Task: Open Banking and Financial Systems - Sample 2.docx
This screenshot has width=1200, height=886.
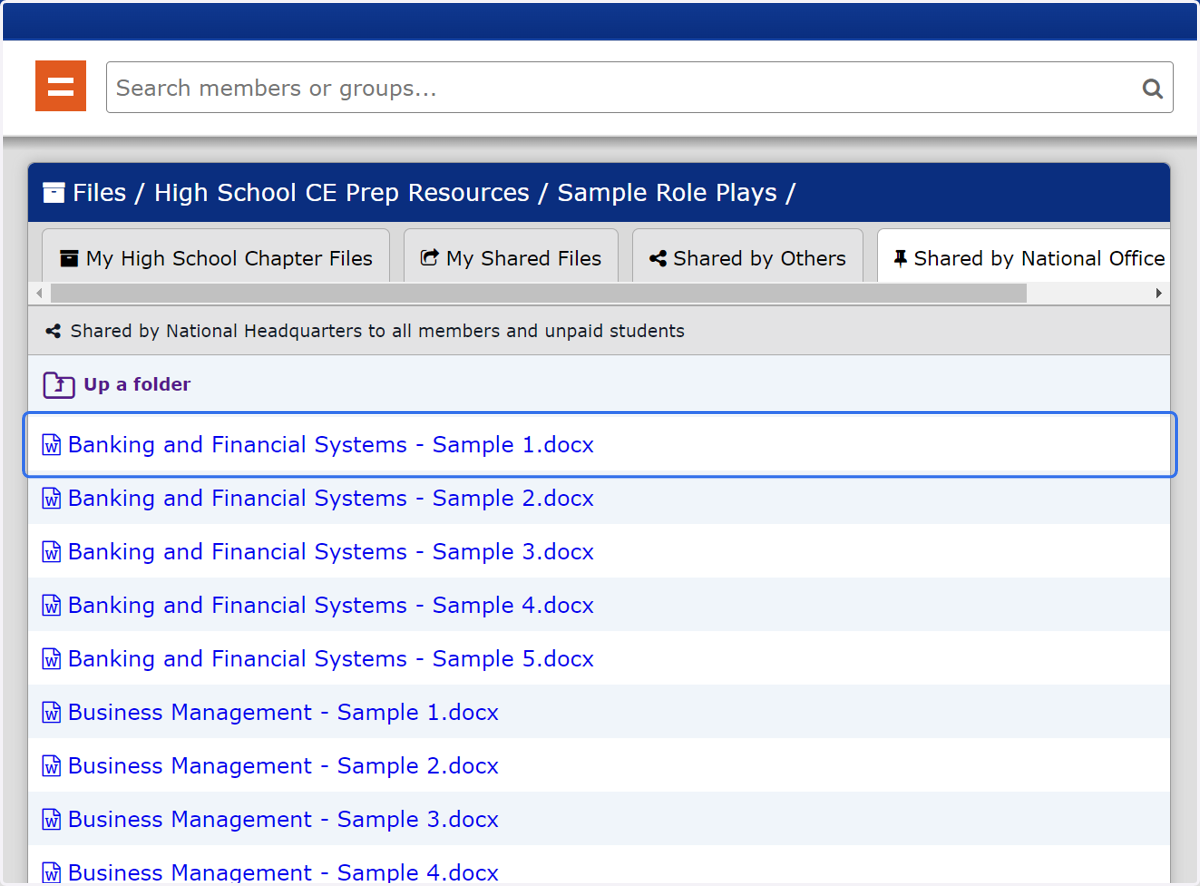Action: click(331, 498)
